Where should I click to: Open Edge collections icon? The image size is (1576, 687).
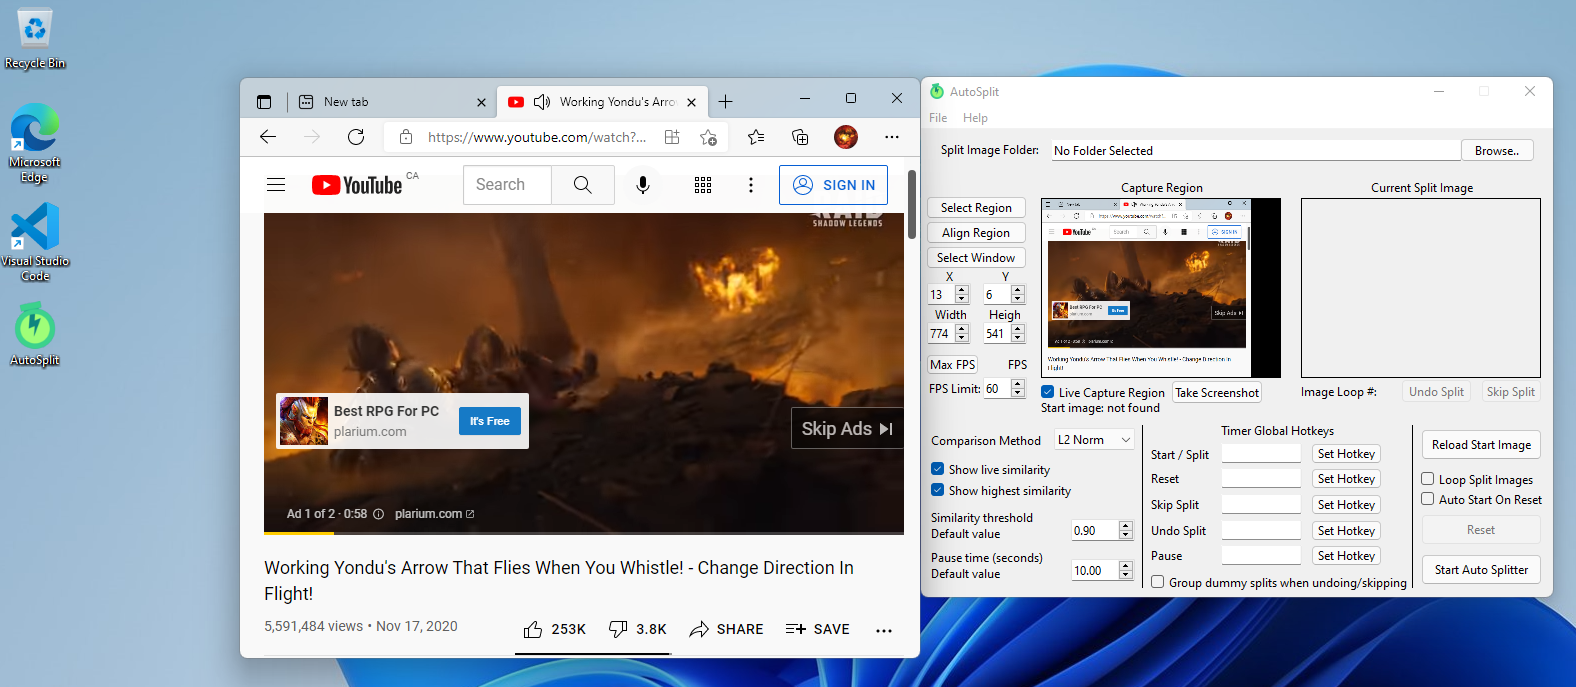pos(800,137)
